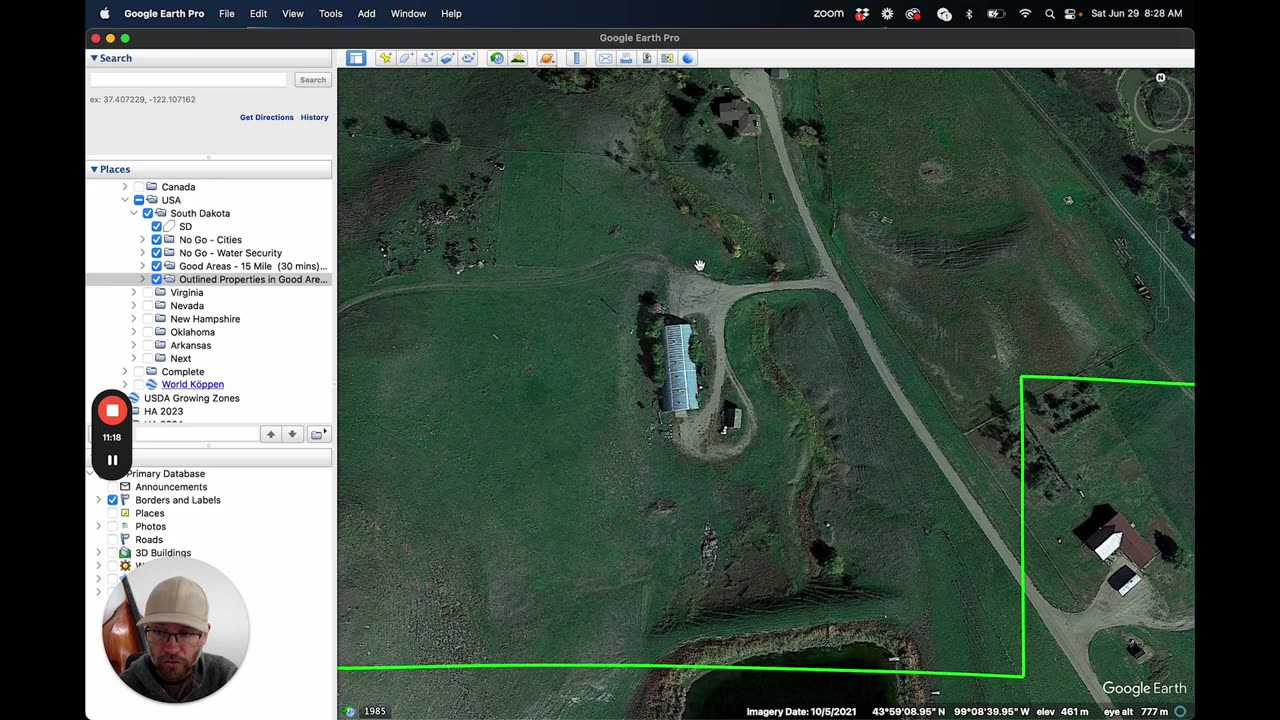Screen dimensions: 1280x720
Task: Click the search input field
Action: coord(188,80)
